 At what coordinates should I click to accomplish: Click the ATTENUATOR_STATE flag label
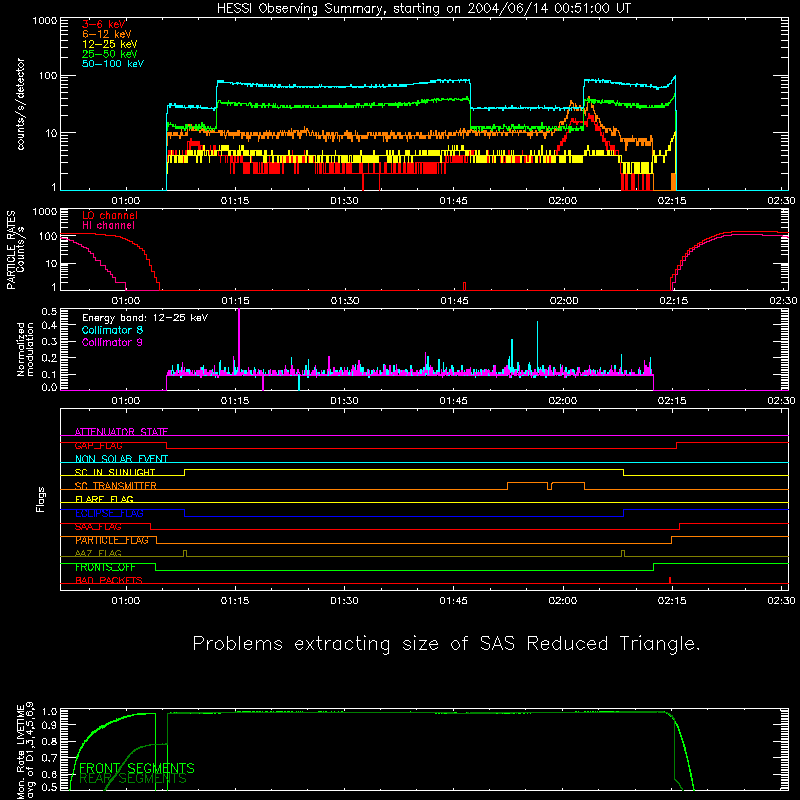(121, 432)
